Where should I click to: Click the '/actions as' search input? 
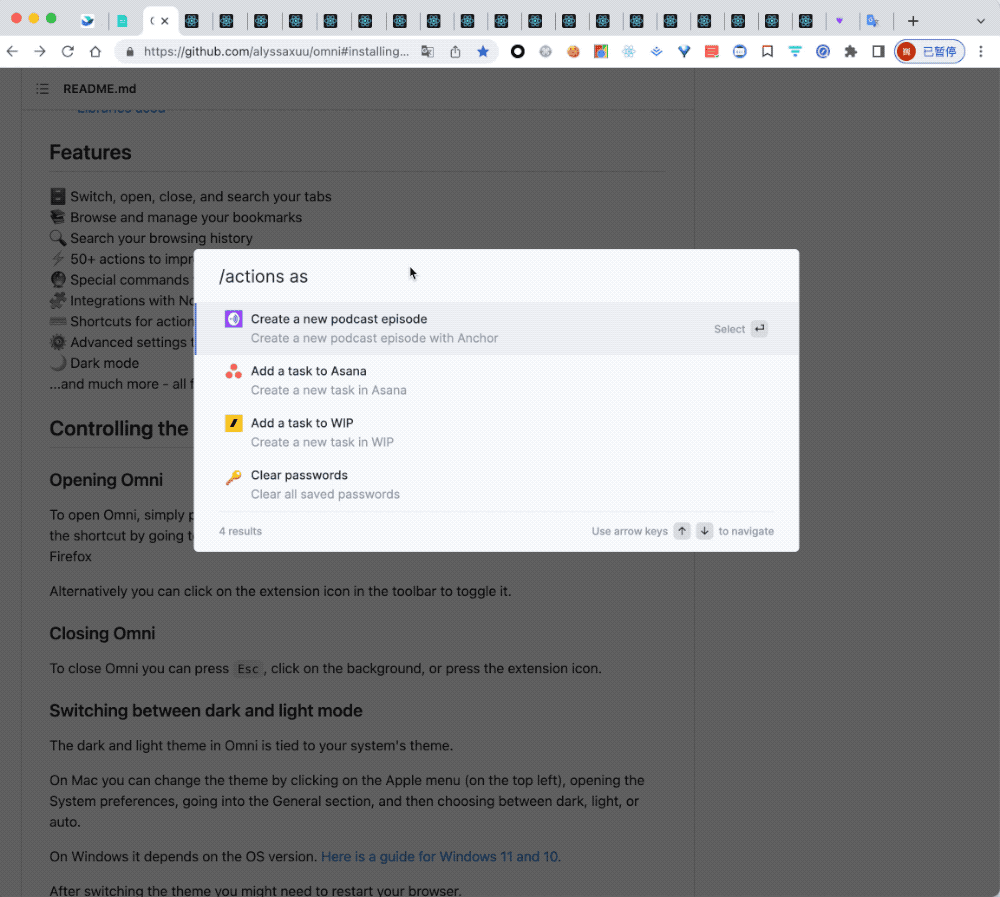500,276
